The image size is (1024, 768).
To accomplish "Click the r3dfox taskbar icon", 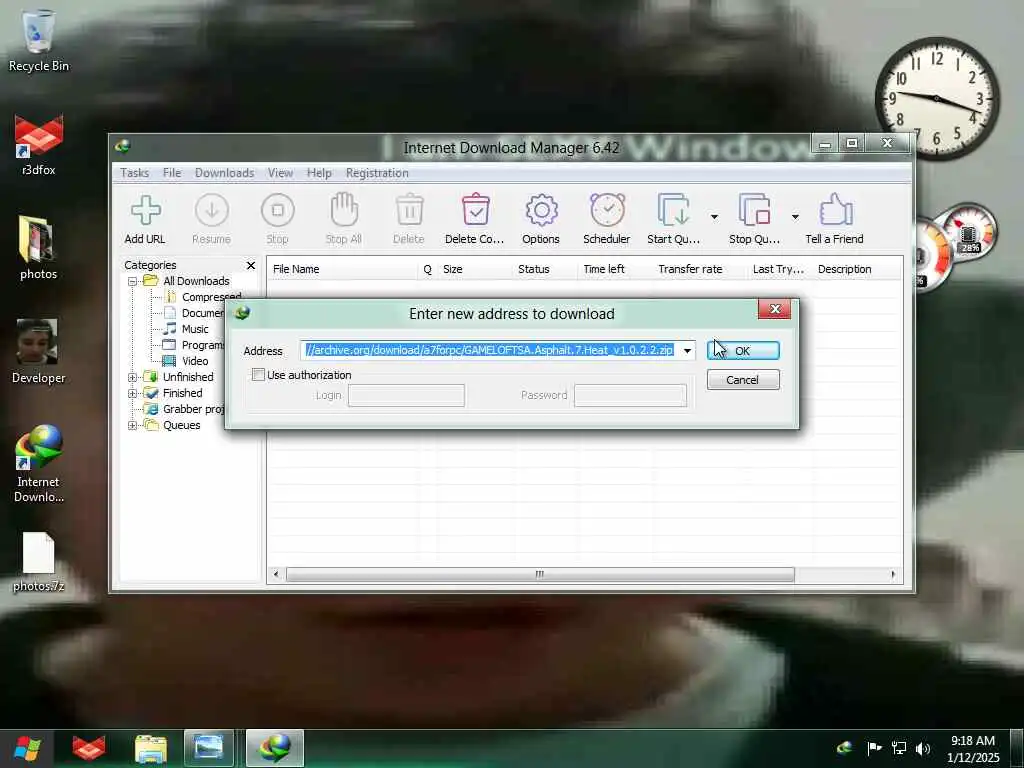I will click(x=89, y=748).
